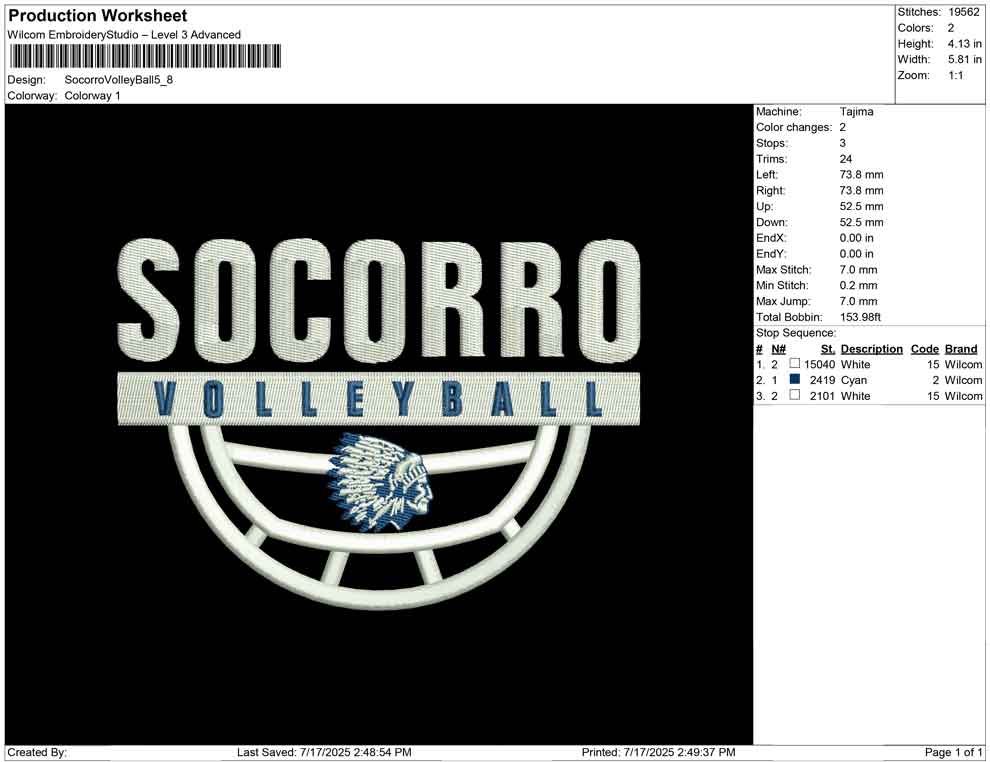Click the 'Colorway 1' value
This screenshot has width=990, height=762.
92,96
